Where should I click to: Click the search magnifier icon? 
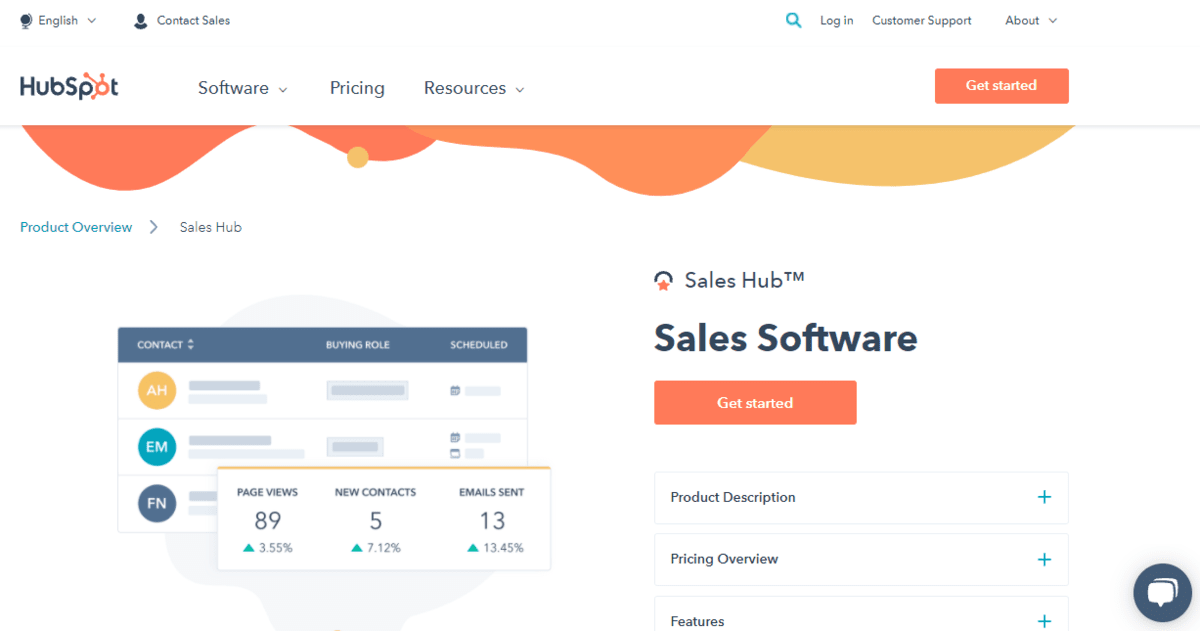[793, 20]
